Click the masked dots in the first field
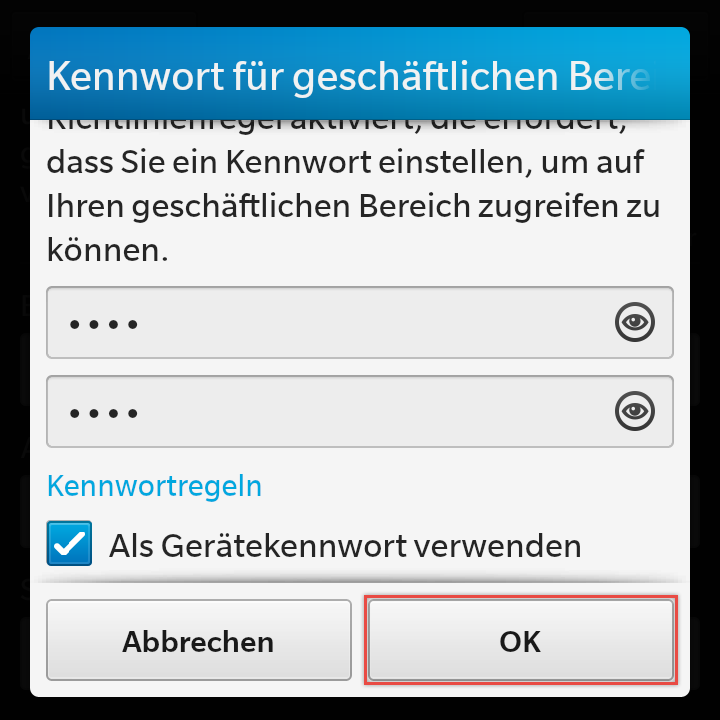This screenshot has height=720, width=720. click(103, 325)
